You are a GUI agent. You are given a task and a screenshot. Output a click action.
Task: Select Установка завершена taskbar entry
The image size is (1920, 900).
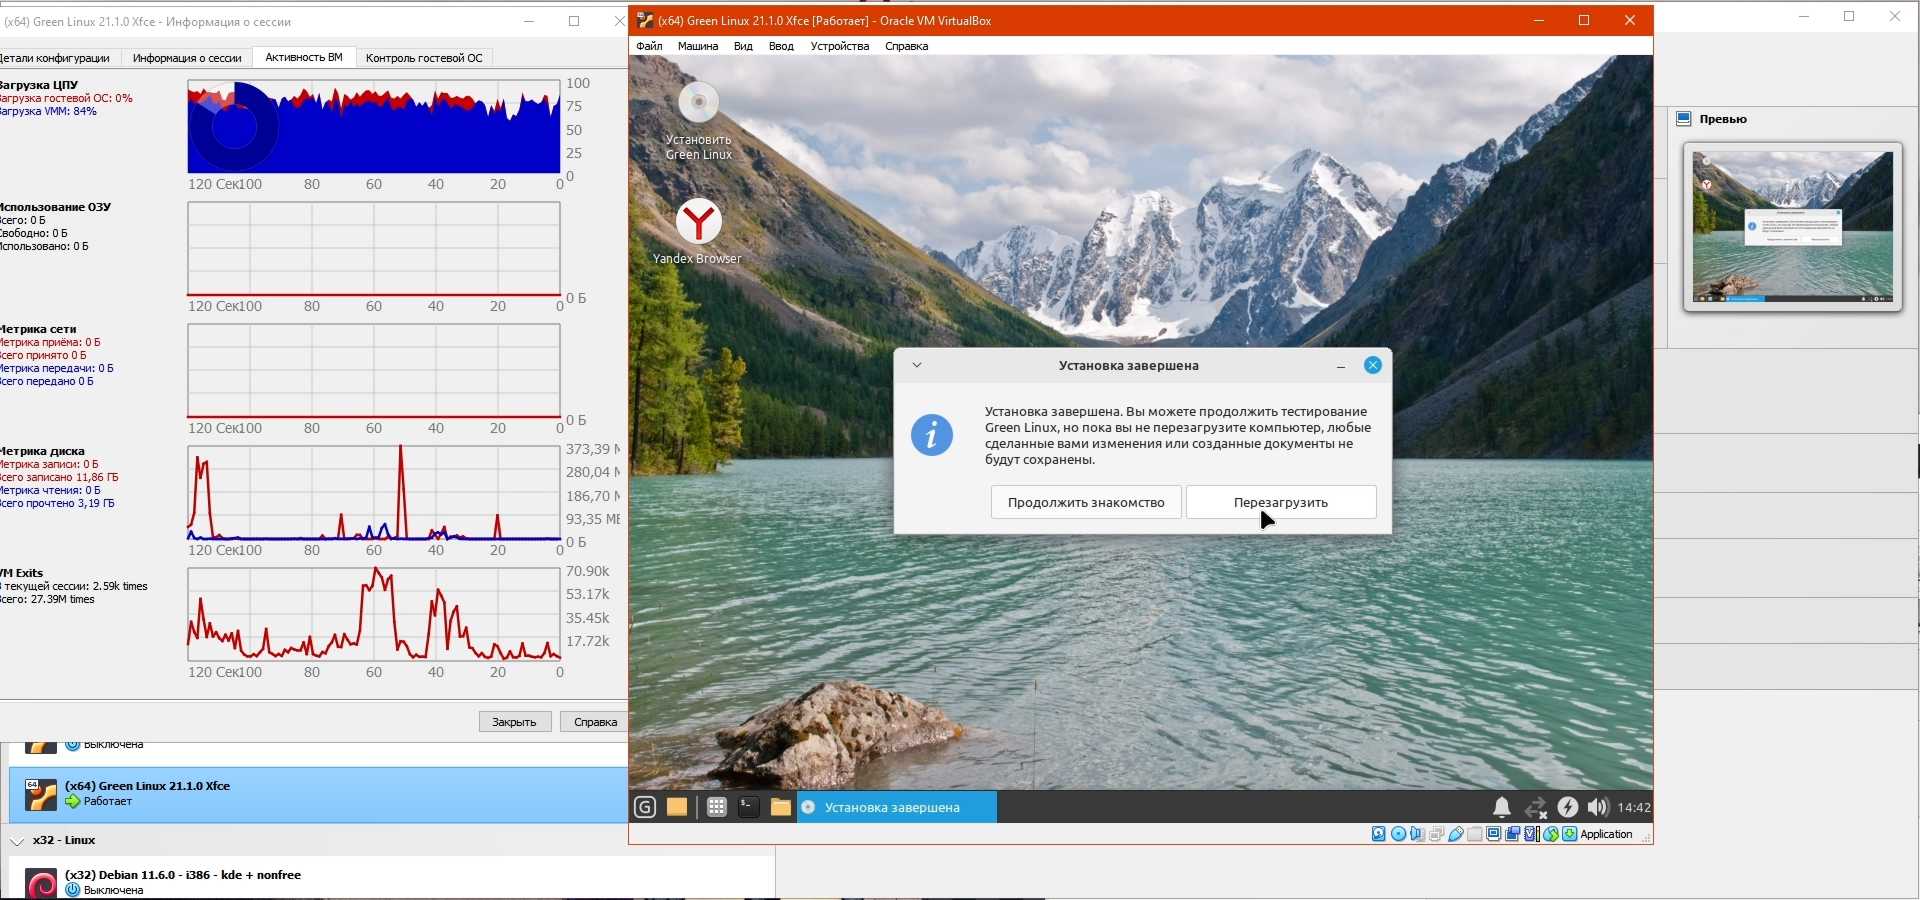pyautogui.click(x=896, y=807)
